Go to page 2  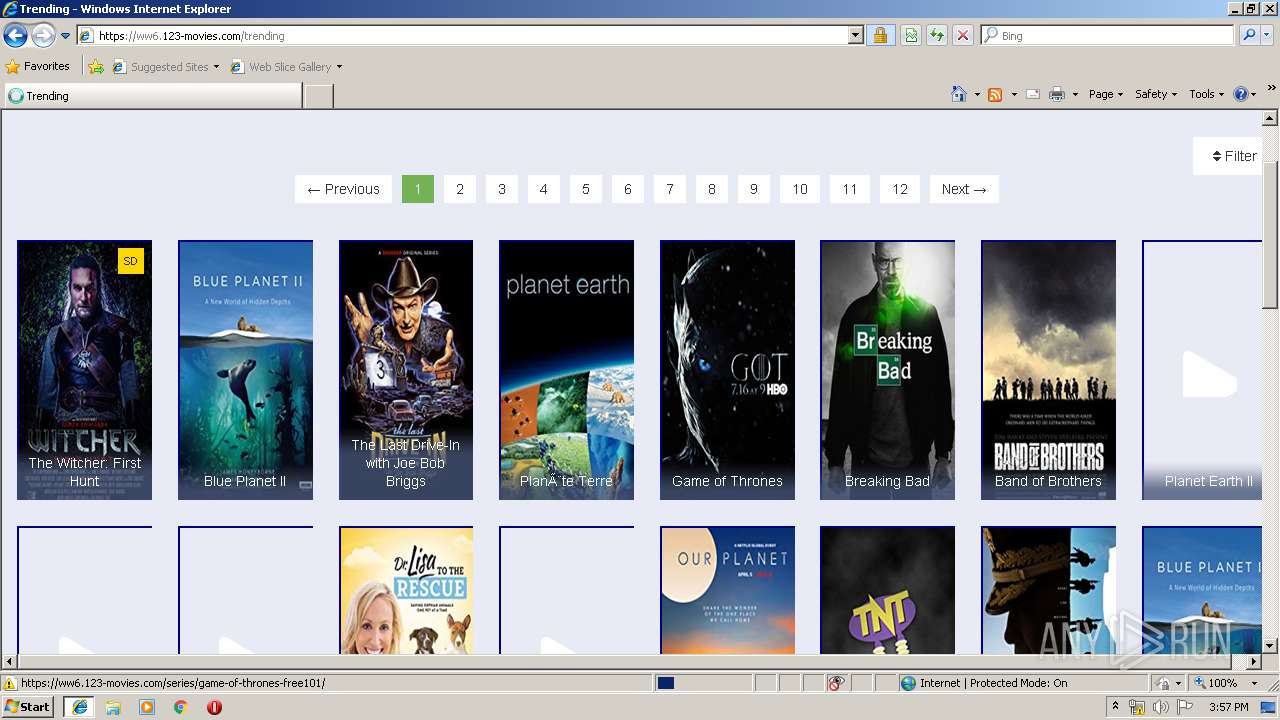(460, 189)
